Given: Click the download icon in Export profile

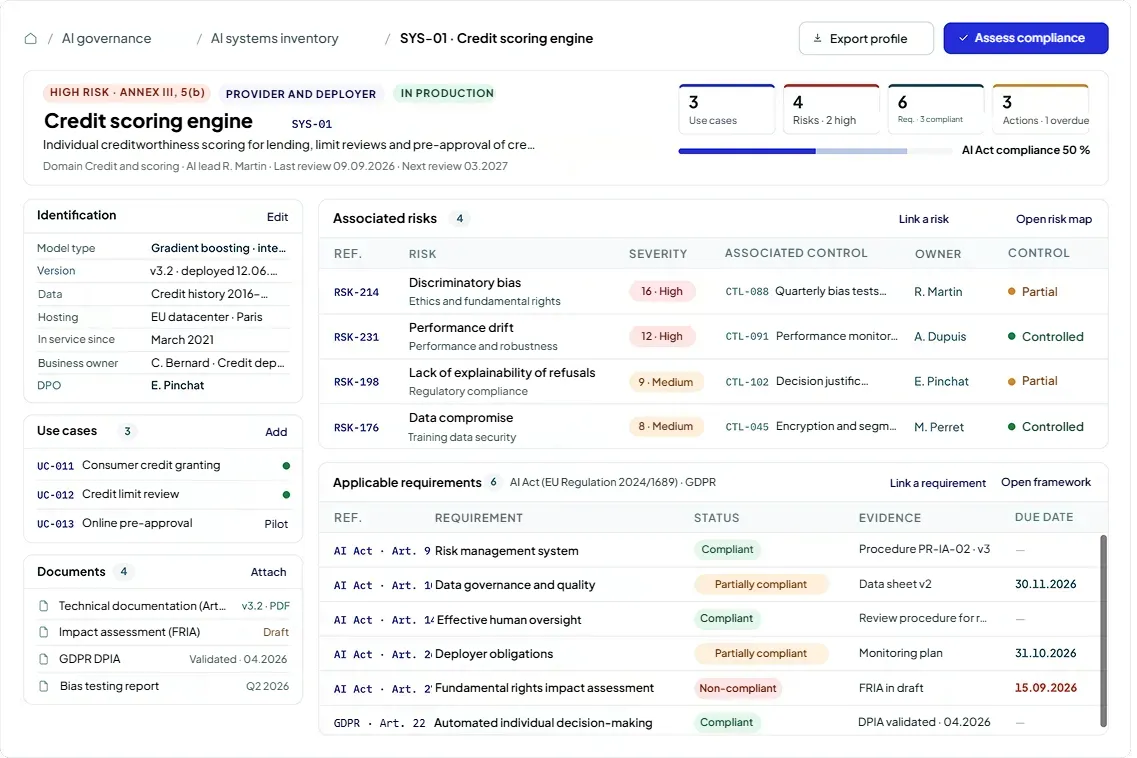Looking at the screenshot, I should tap(817, 38).
